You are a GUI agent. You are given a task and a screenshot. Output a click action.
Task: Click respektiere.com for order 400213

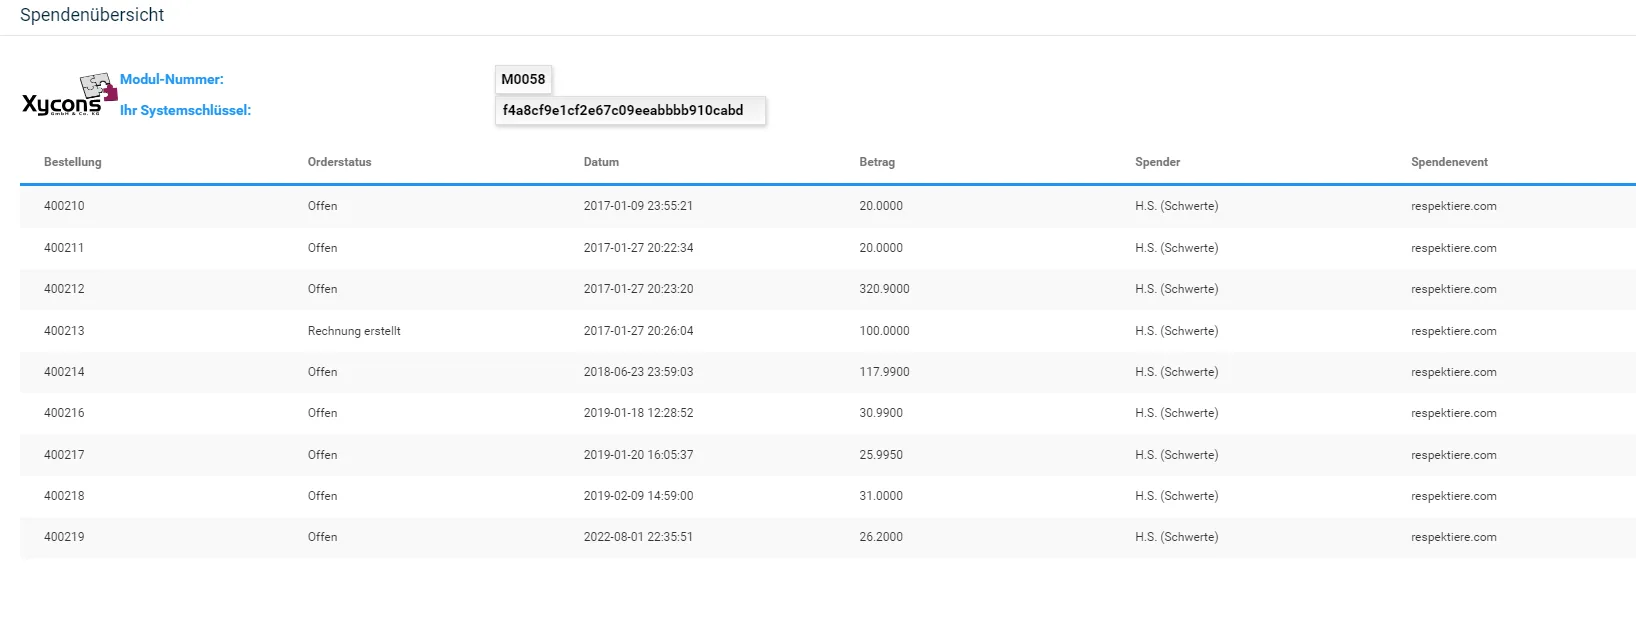1454,331
